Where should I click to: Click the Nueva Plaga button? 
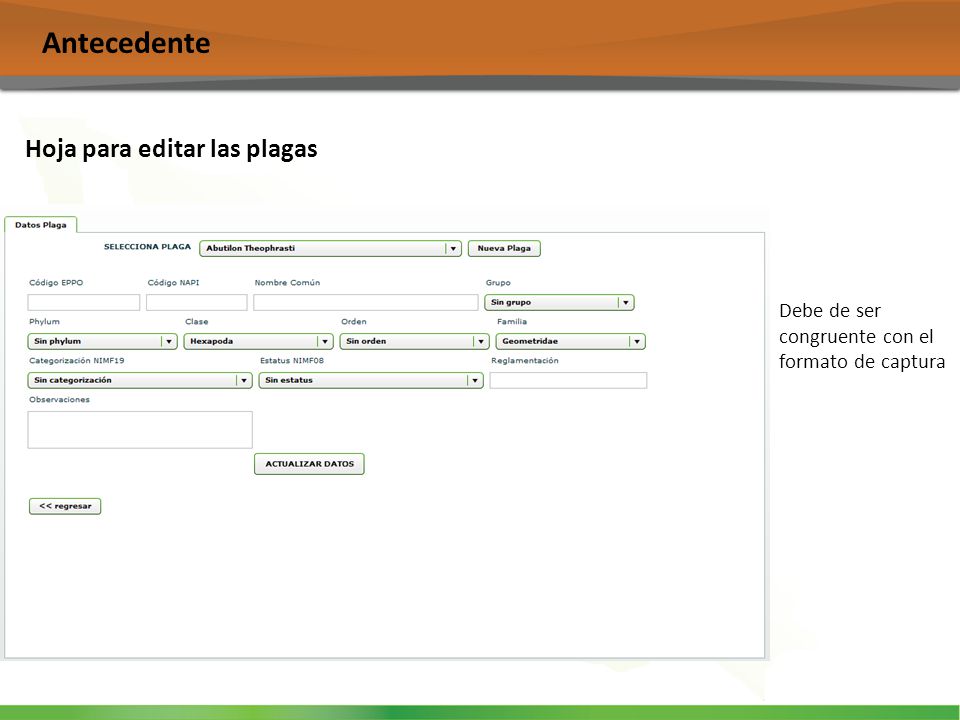click(x=504, y=248)
